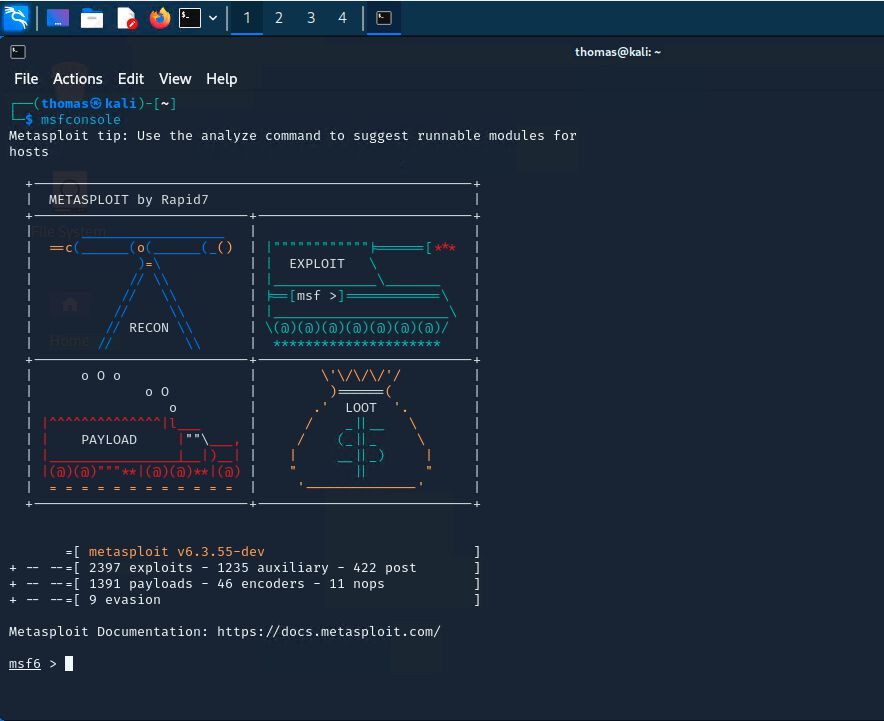Click the blue app icon beside the Kali menu

(56, 17)
